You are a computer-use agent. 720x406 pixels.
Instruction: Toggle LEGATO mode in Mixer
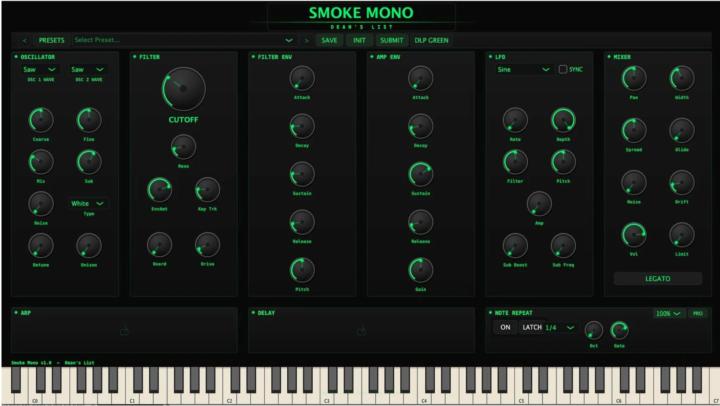point(658,279)
